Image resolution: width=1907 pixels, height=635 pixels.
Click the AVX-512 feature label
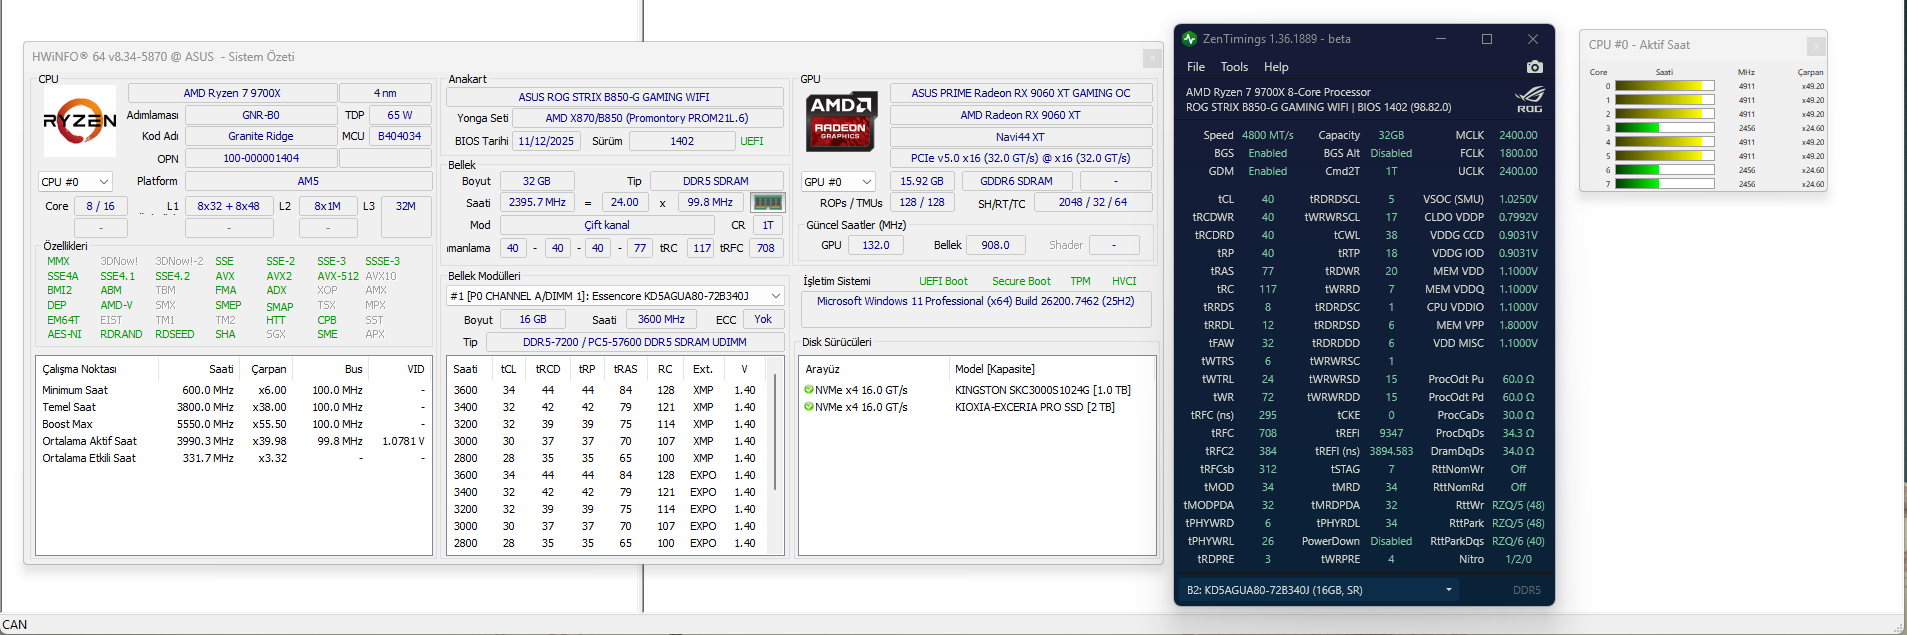tap(338, 276)
